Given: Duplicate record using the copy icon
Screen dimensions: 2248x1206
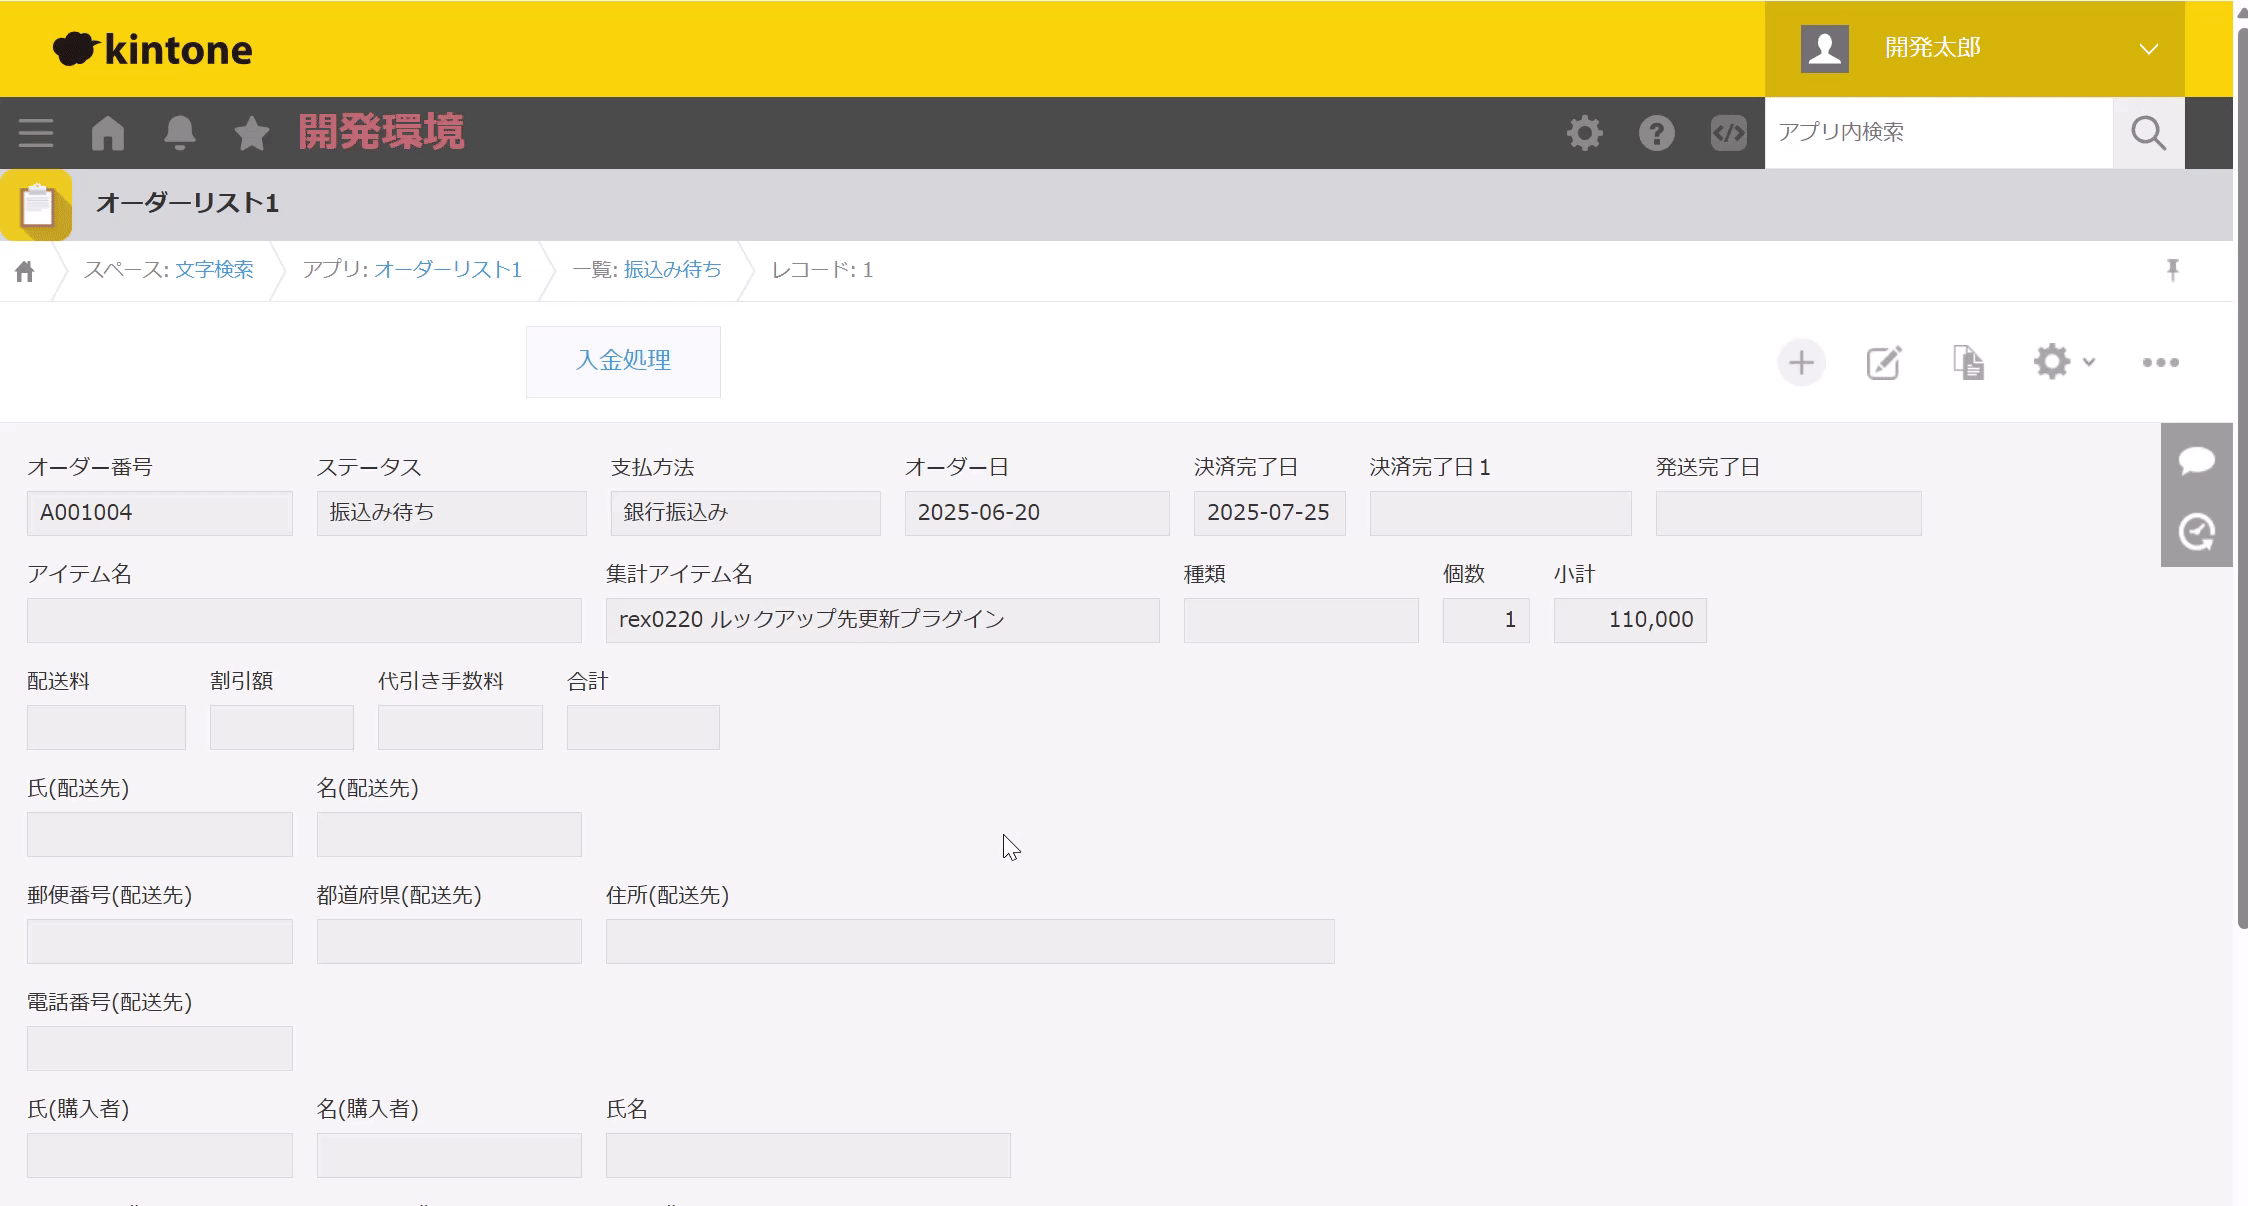Looking at the screenshot, I should (1968, 362).
